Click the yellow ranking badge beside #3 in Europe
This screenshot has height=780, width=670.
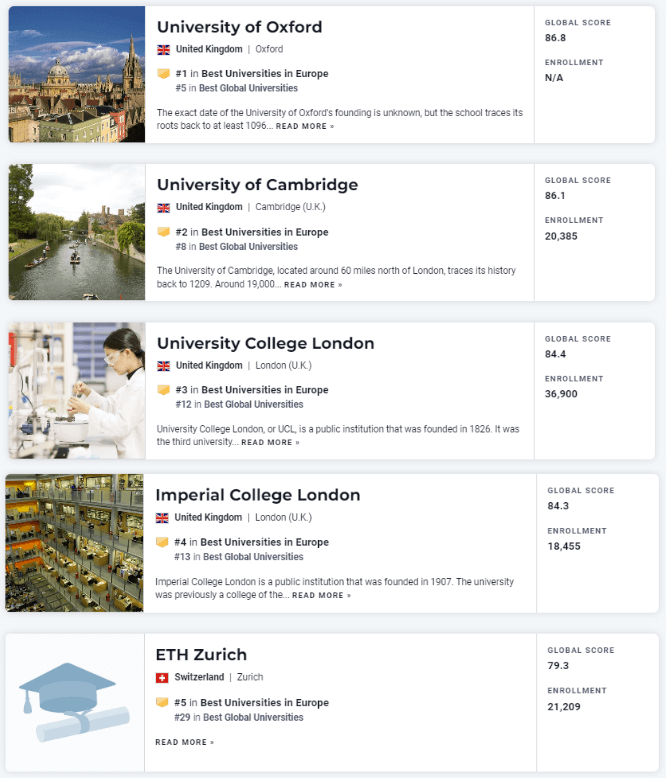163,390
